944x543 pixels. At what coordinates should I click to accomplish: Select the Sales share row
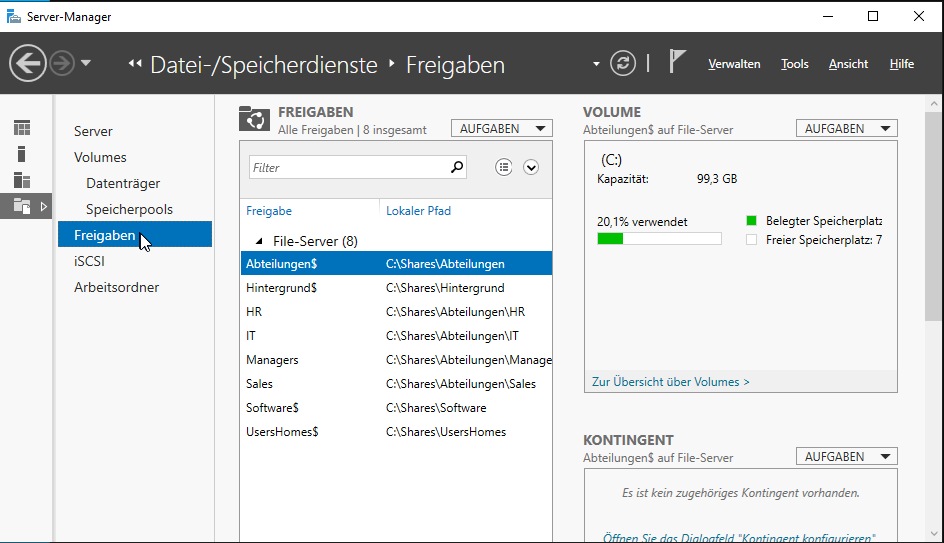tap(396, 384)
